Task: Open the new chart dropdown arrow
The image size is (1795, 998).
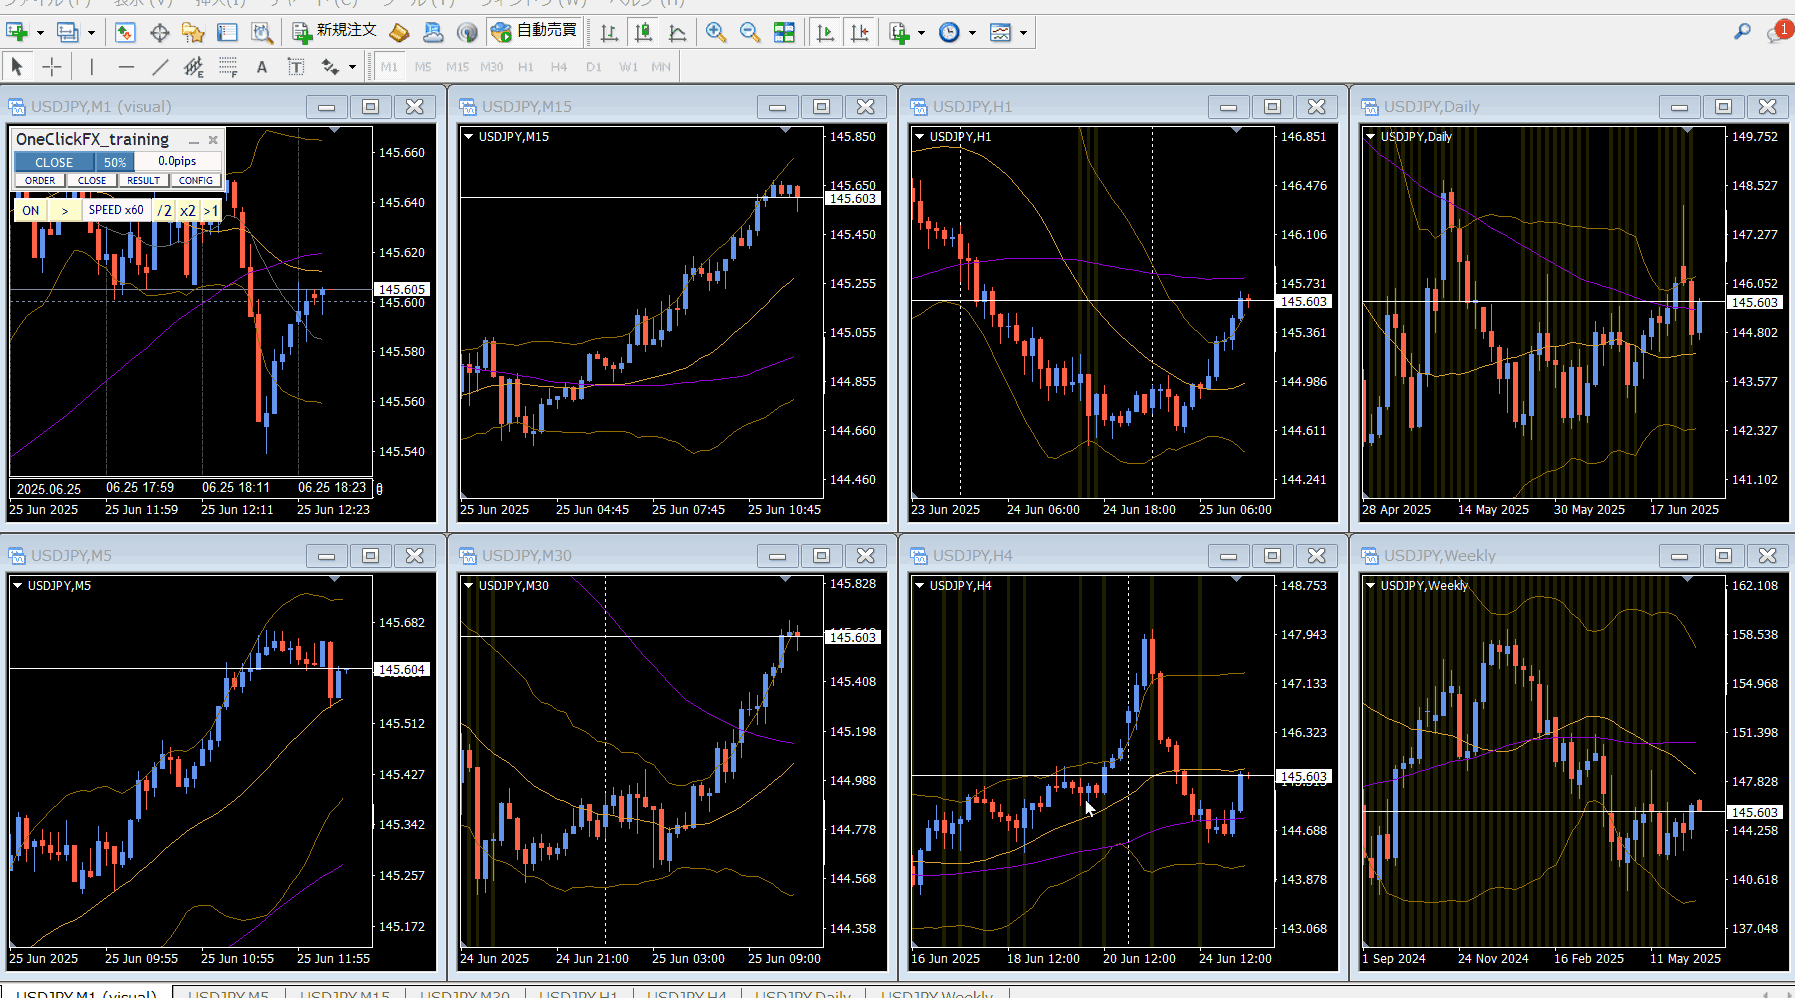Action: pyautogui.click(x=40, y=33)
